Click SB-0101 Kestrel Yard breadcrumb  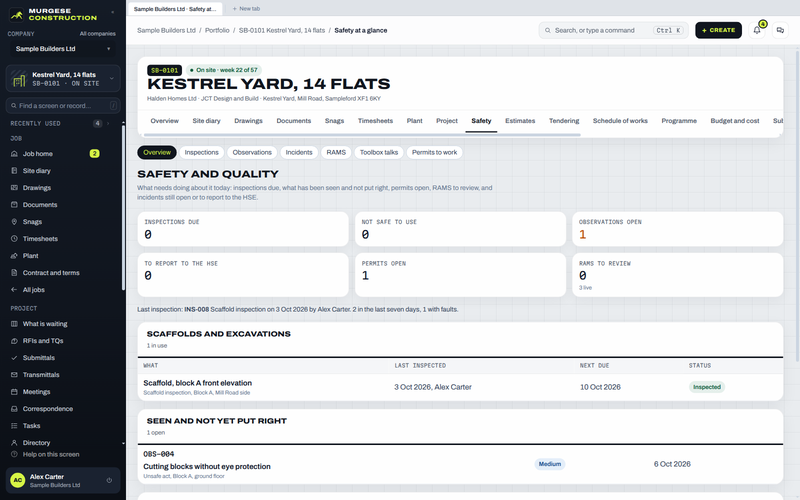[x=282, y=30]
